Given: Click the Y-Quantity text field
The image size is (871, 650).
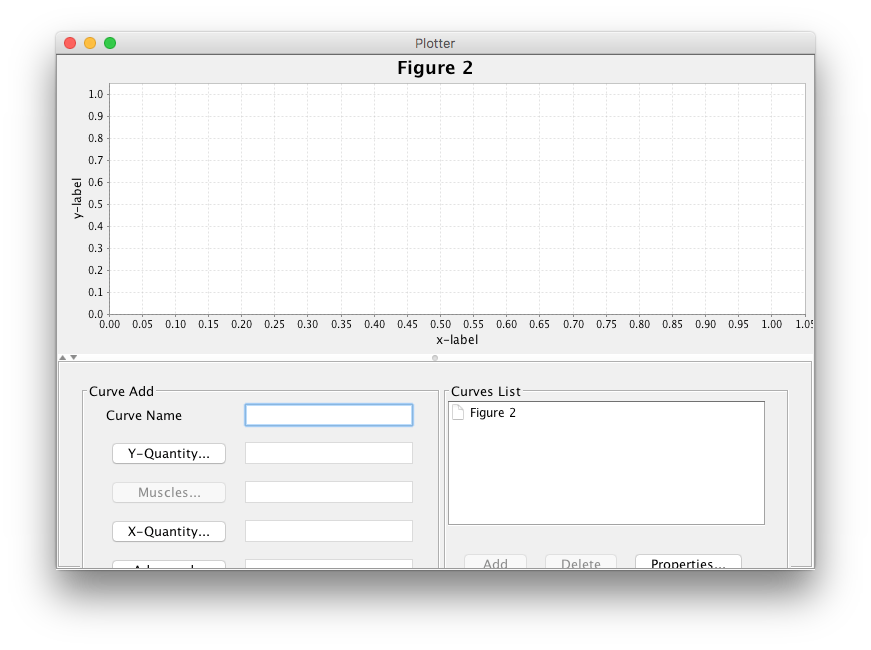Looking at the screenshot, I should click(328, 453).
